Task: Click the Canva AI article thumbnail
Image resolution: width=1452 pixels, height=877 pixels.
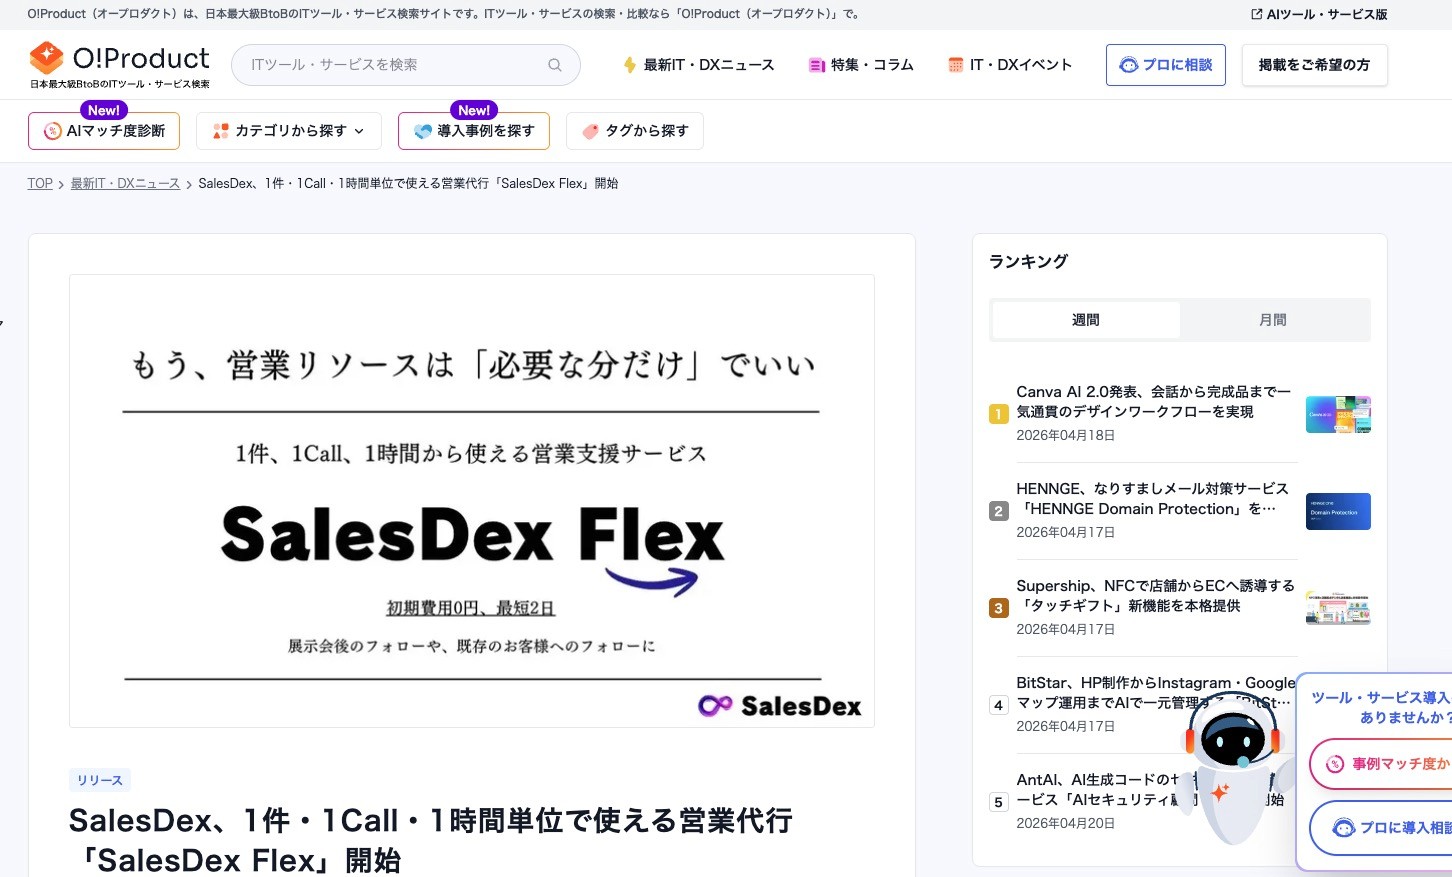Action: click(x=1338, y=414)
